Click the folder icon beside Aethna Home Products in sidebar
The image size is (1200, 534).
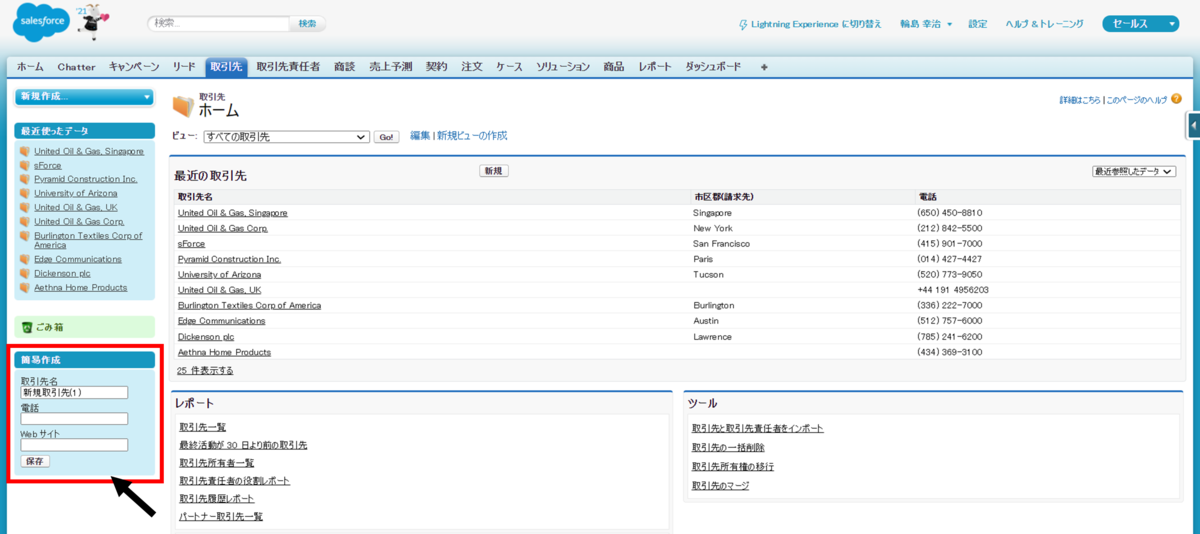coord(25,288)
